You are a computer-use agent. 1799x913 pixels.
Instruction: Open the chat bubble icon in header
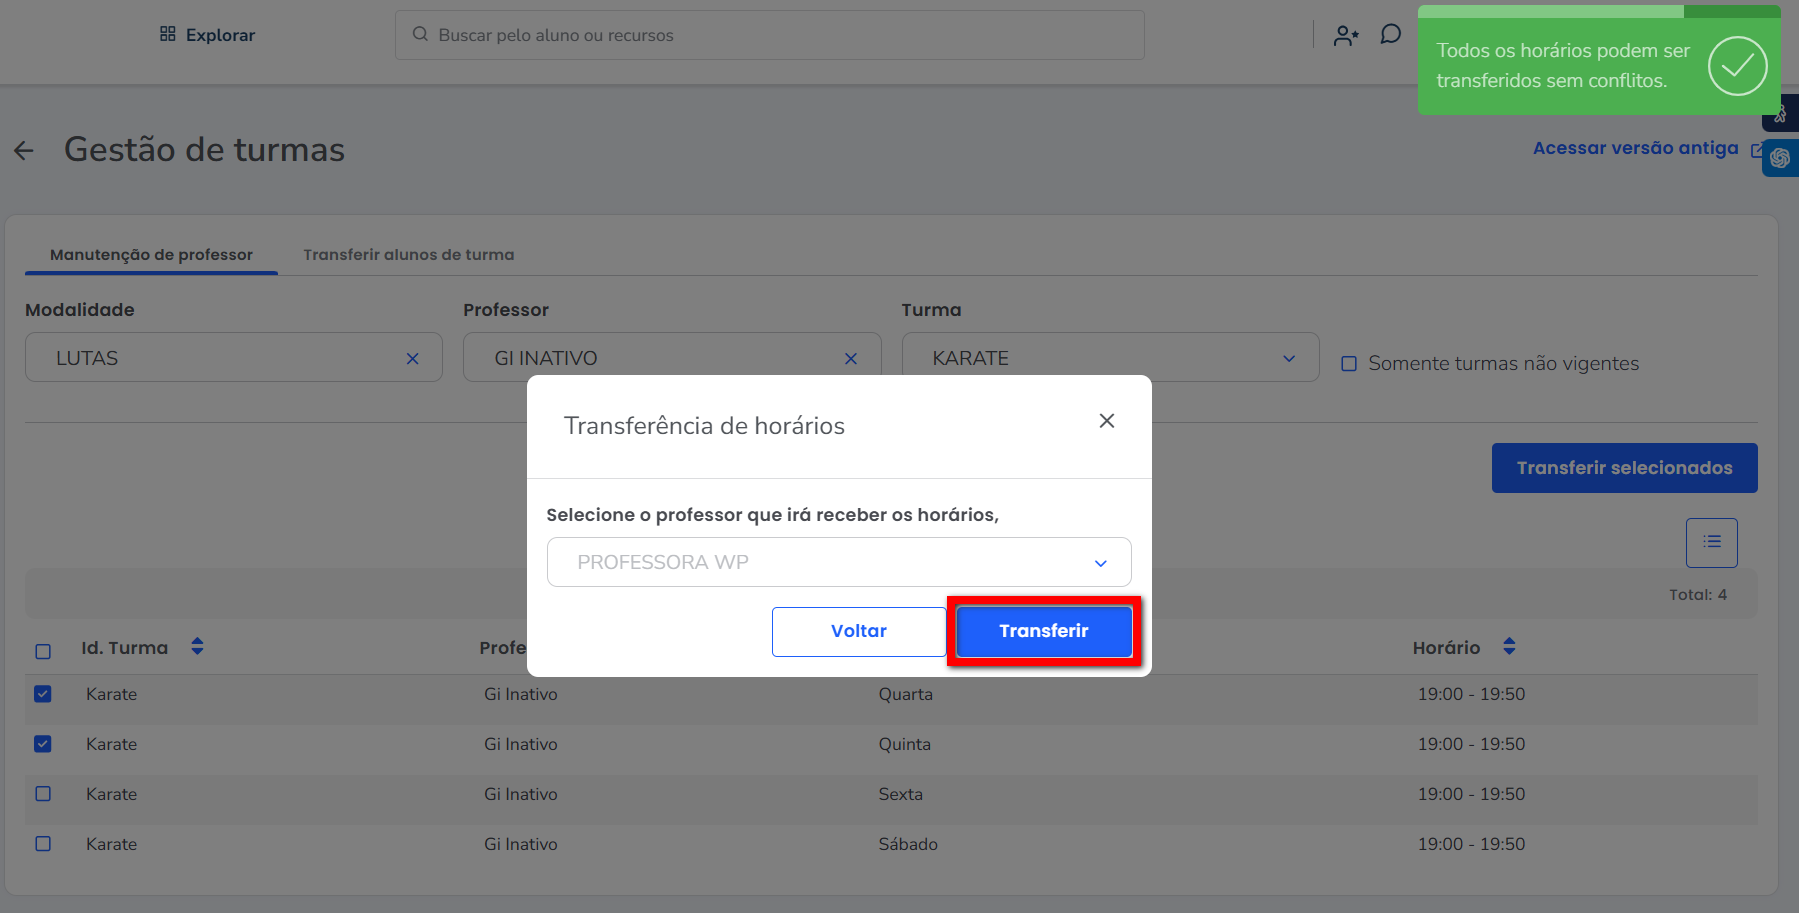(x=1390, y=35)
